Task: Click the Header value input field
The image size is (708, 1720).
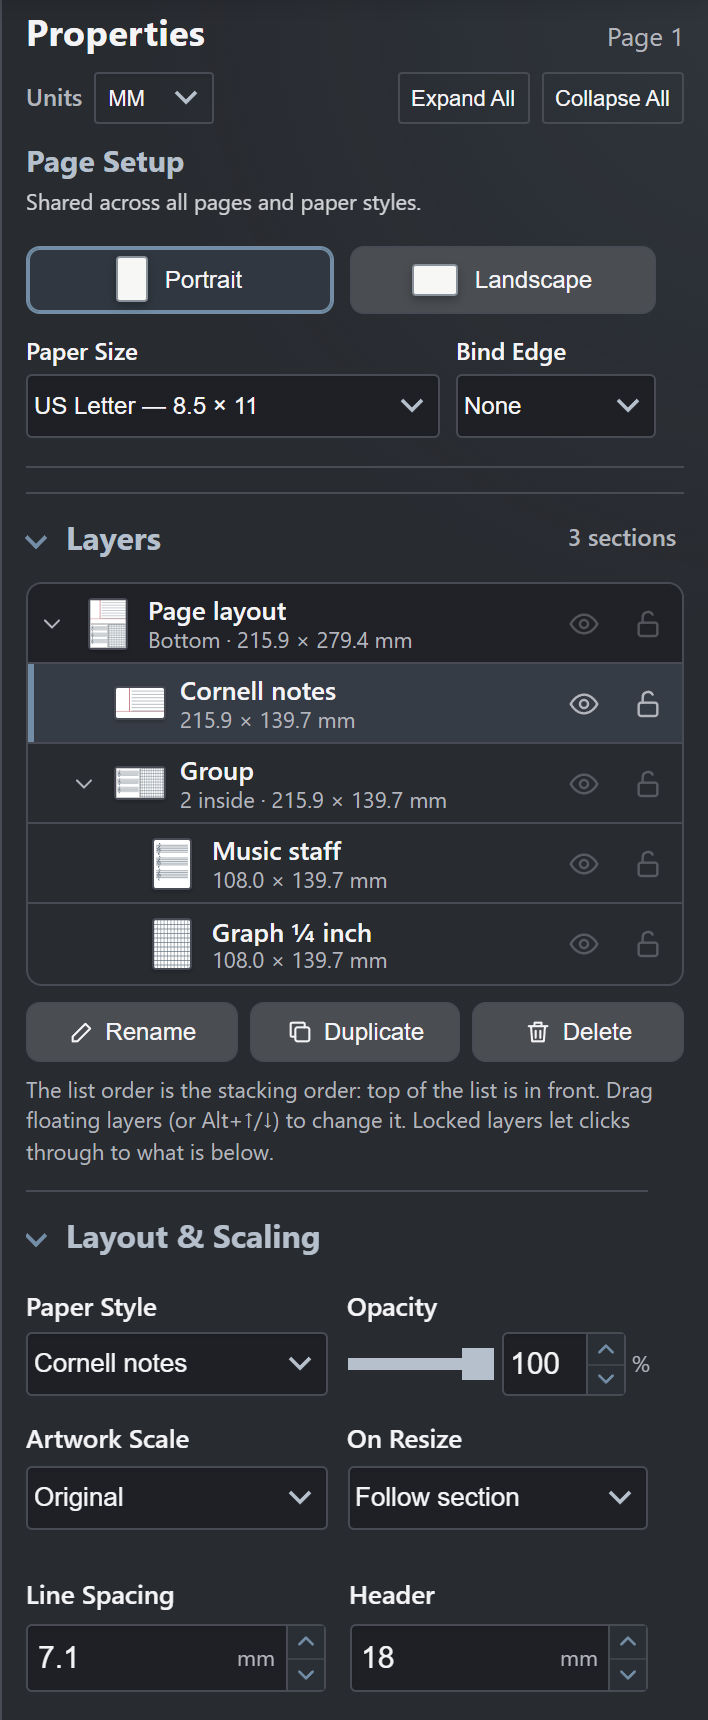Action: coord(481,1658)
